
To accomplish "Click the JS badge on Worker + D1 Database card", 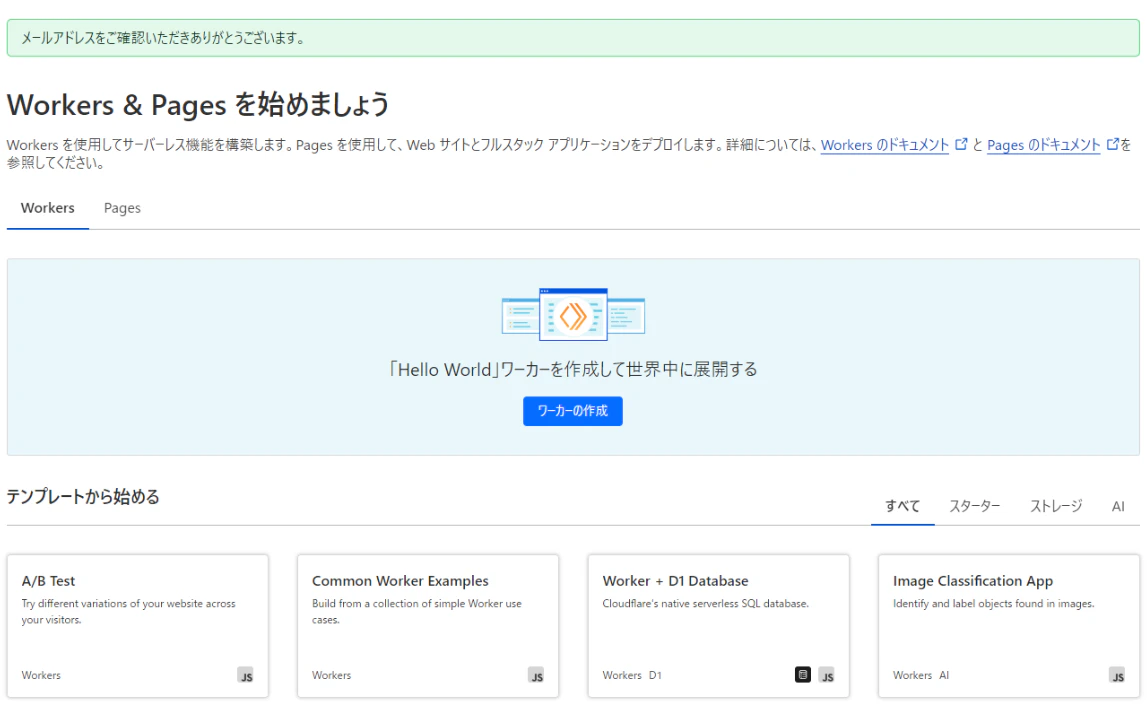I will (827, 676).
